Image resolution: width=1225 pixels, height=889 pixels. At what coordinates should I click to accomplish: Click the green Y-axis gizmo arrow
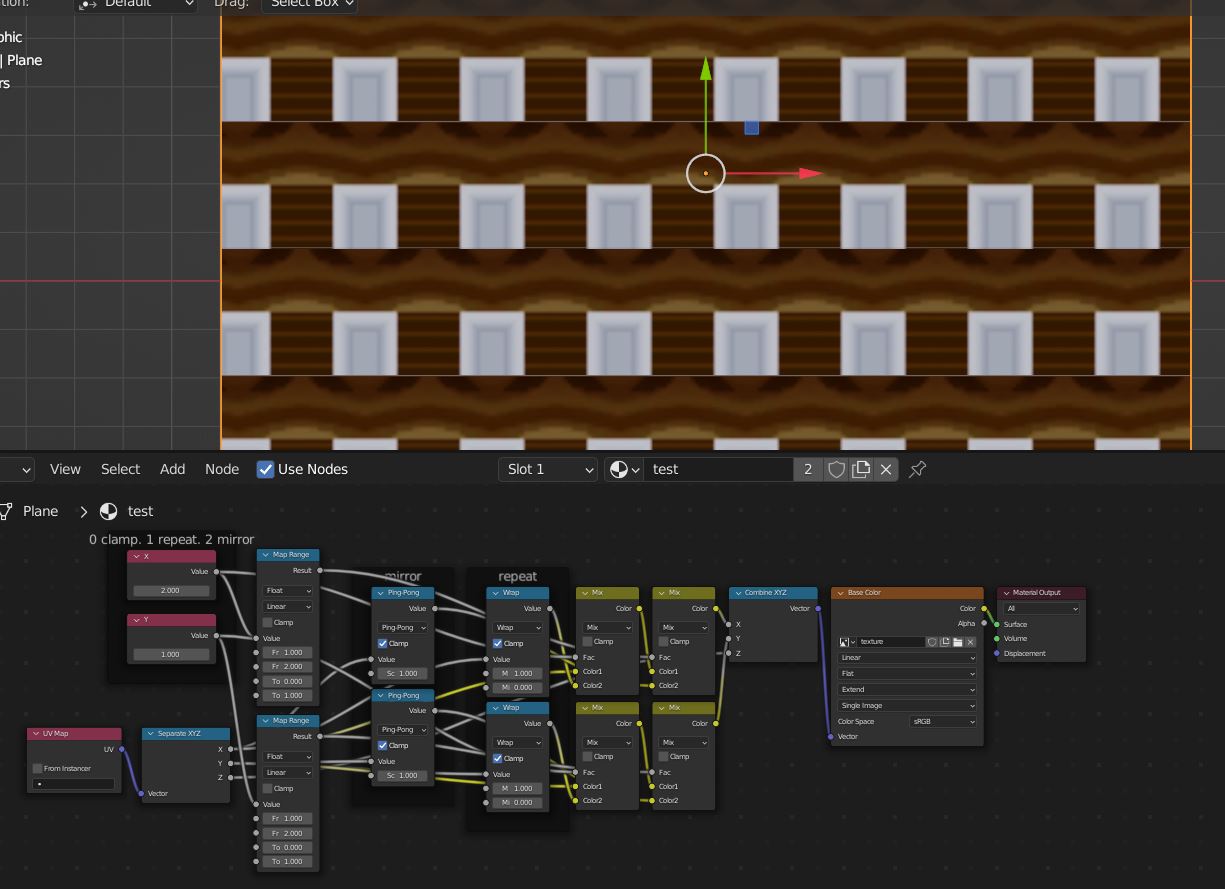click(706, 69)
